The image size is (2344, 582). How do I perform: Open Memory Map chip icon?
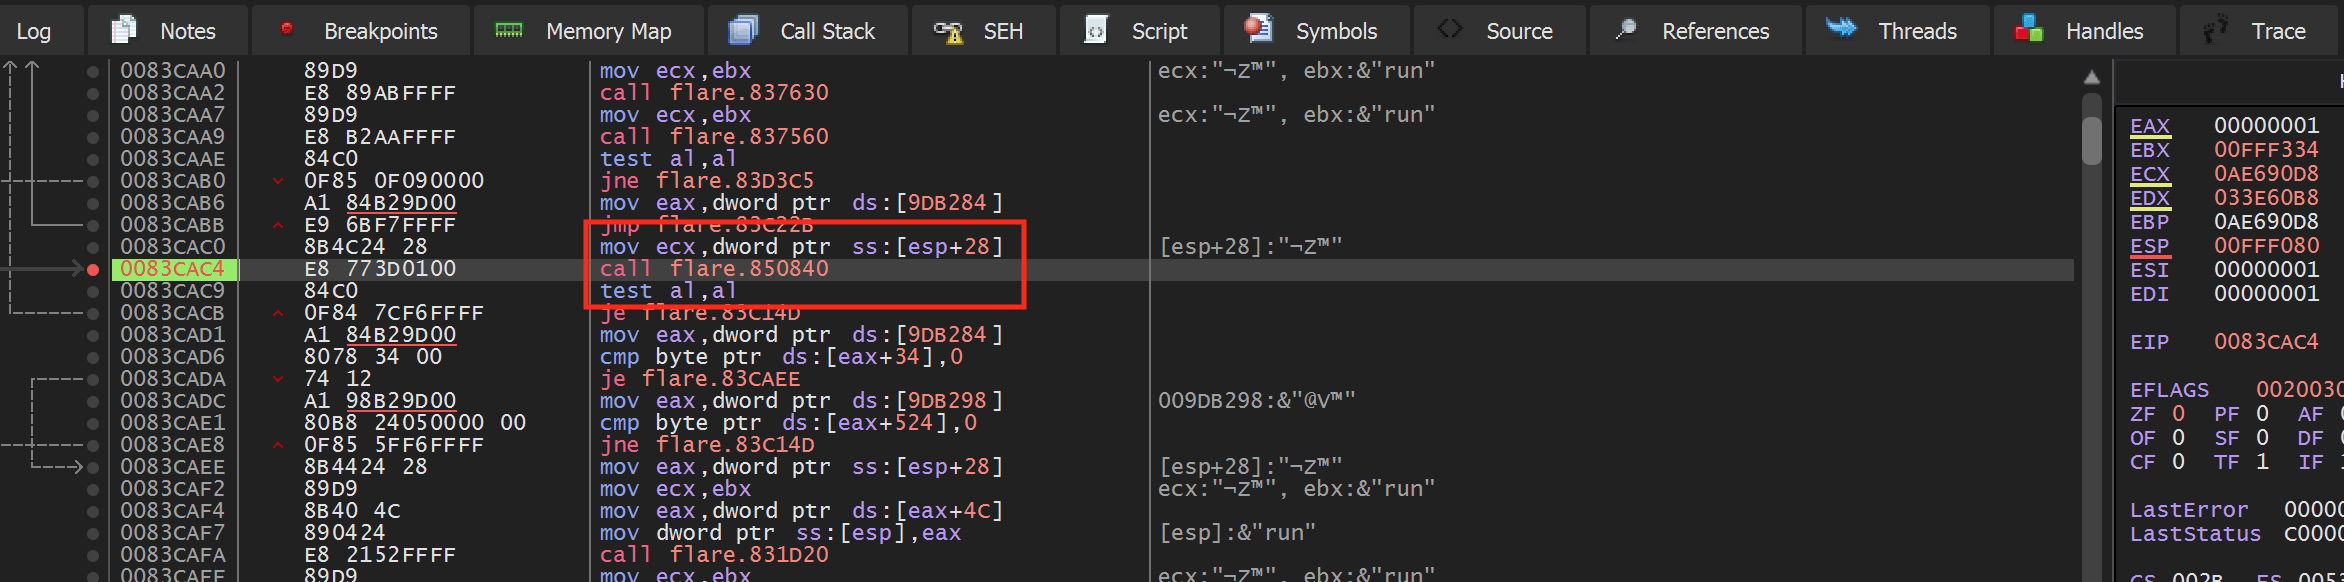[x=509, y=30]
